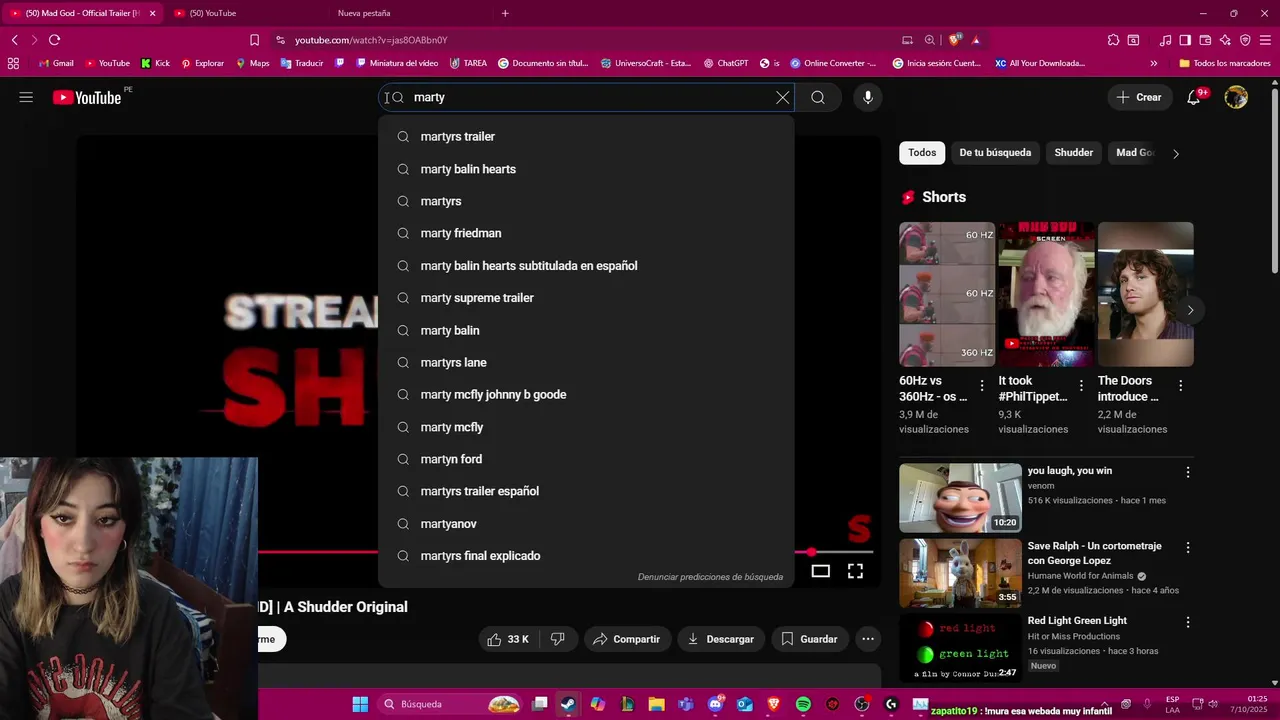Image resolution: width=1280 pixels, height=720 pixels.
Task: Open Brave Shields icon
Action: 955,40
